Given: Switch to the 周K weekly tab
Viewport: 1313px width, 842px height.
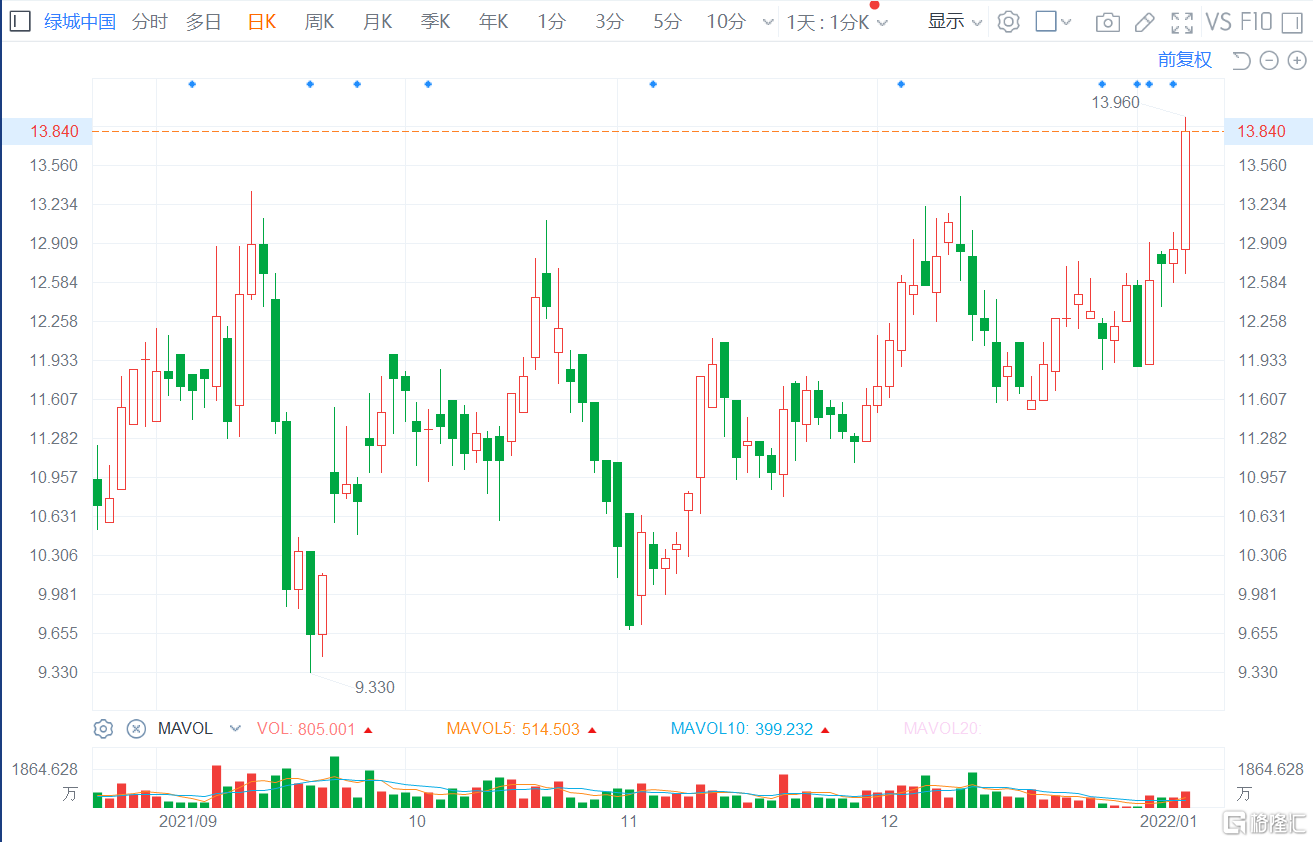Looking at the screenshot, I should [x=319, y=21].
